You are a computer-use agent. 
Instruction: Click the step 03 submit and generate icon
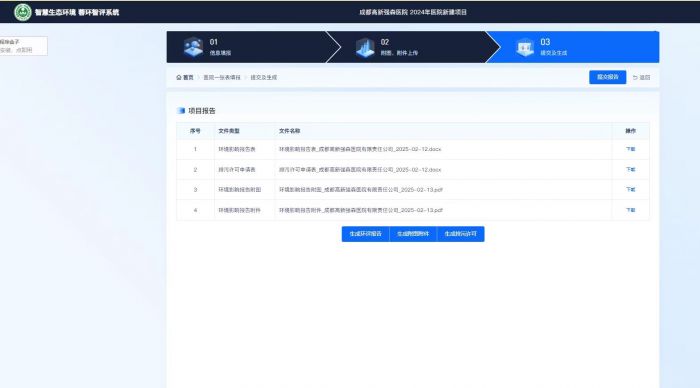pyautogui.click(x=525, y=47)
